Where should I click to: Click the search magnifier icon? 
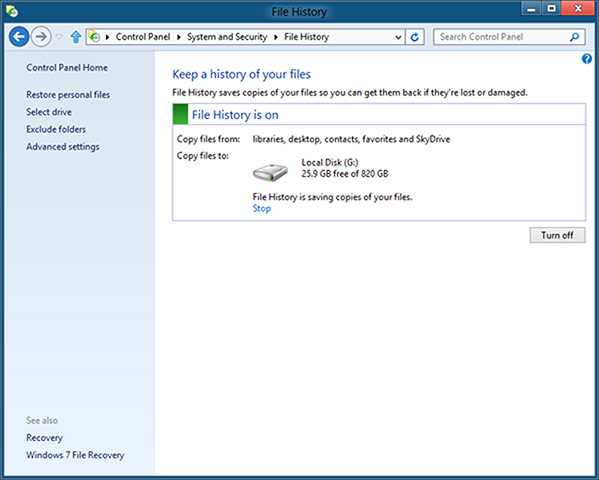(575, 37)
